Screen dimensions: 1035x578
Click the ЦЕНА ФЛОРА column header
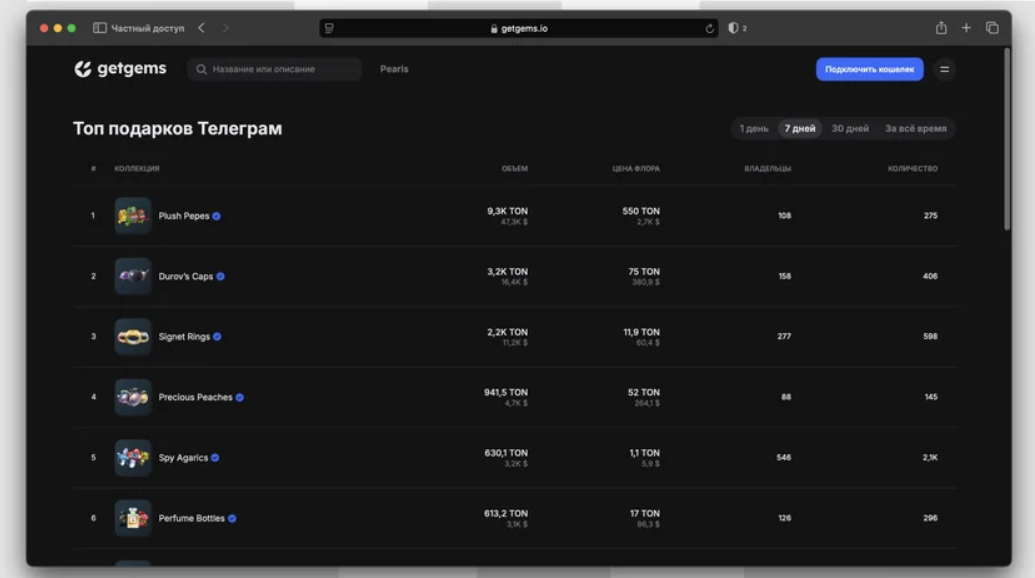coord(636,168)
